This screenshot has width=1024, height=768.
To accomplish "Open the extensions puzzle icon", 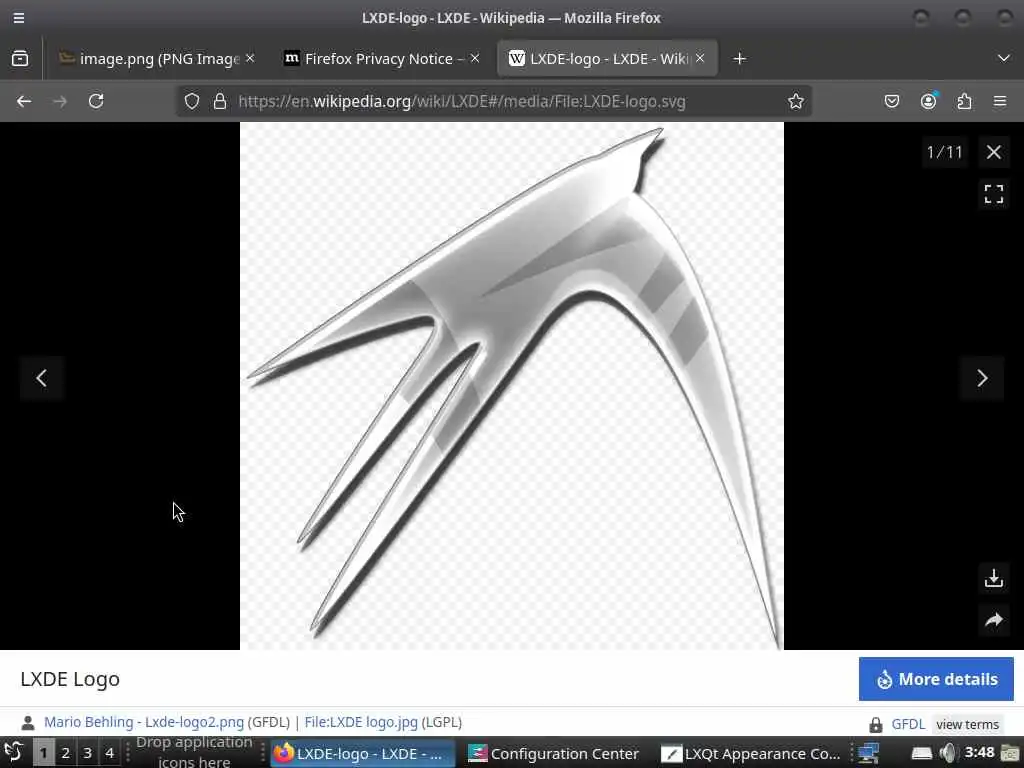I will (964, 101).
